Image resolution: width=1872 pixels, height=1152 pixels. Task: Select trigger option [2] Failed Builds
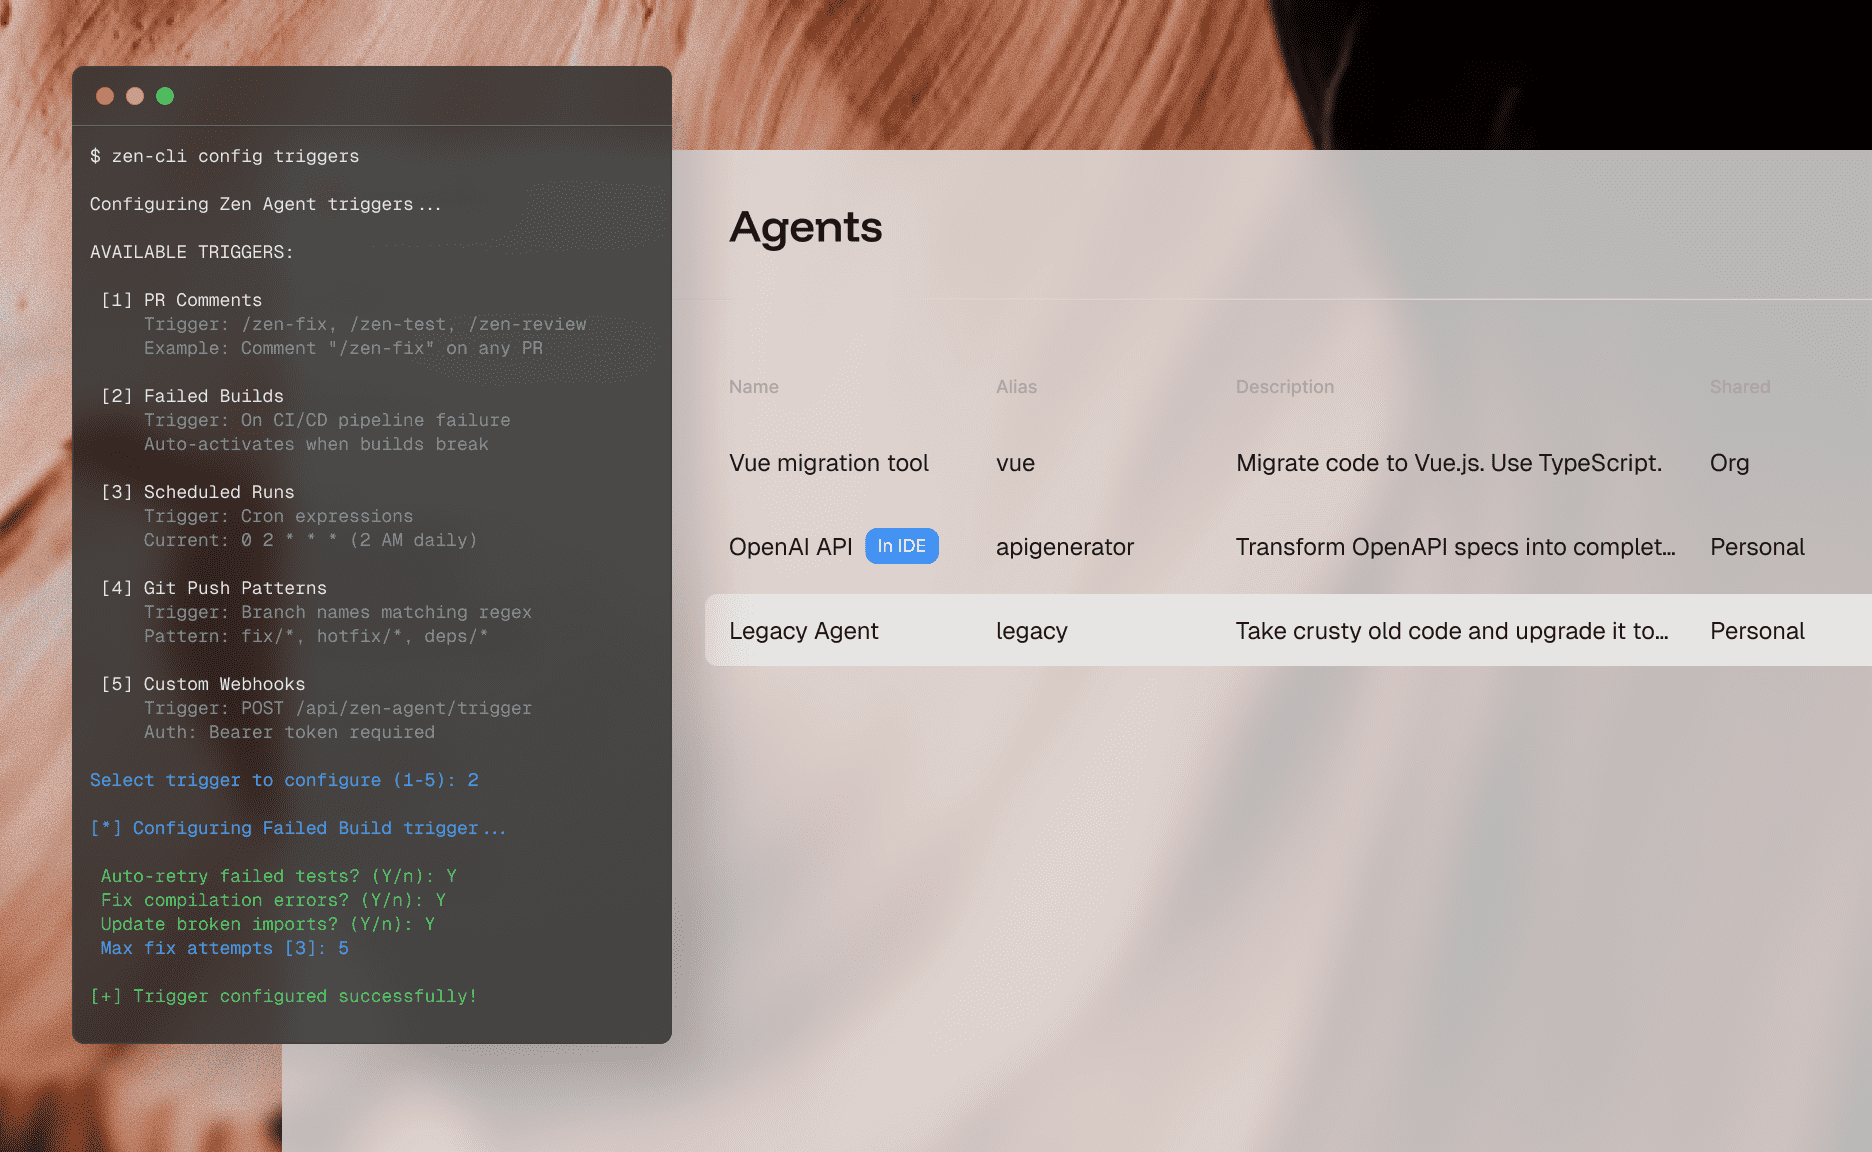[193, 396]
